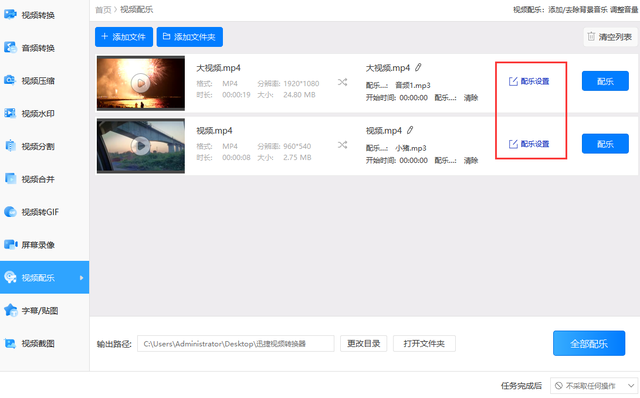Click the 大视频.mp4 source file name
Viewport: 640px width, 398px height.
click(218, 68)
